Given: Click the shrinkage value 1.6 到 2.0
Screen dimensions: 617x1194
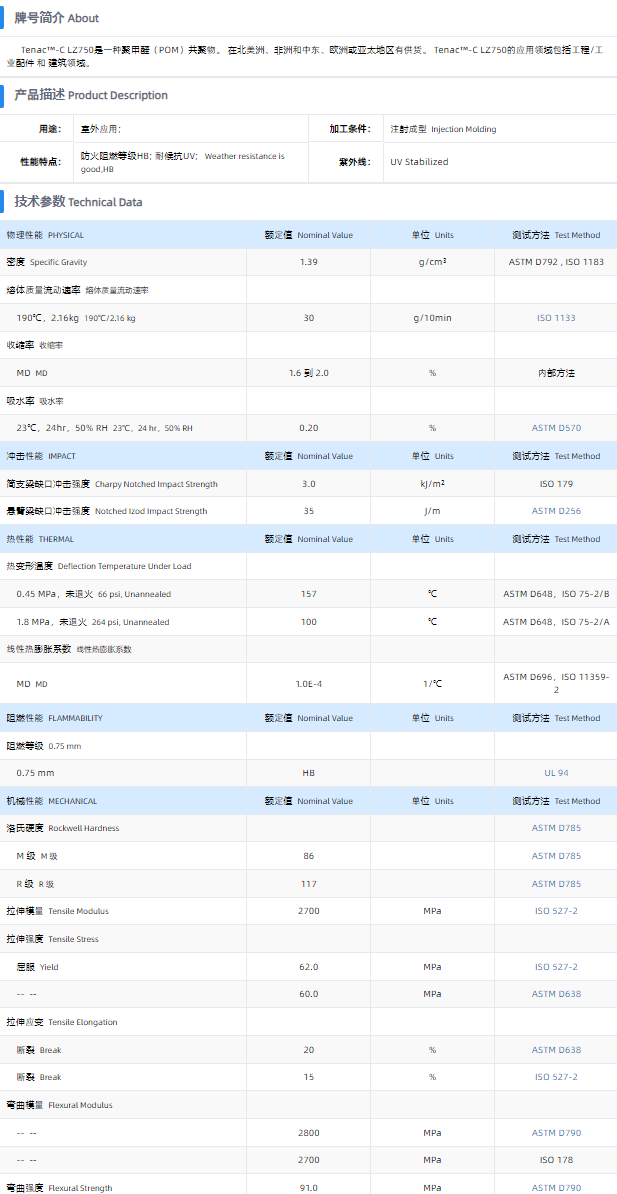Looking at the screenshot, I should (308, 372).
